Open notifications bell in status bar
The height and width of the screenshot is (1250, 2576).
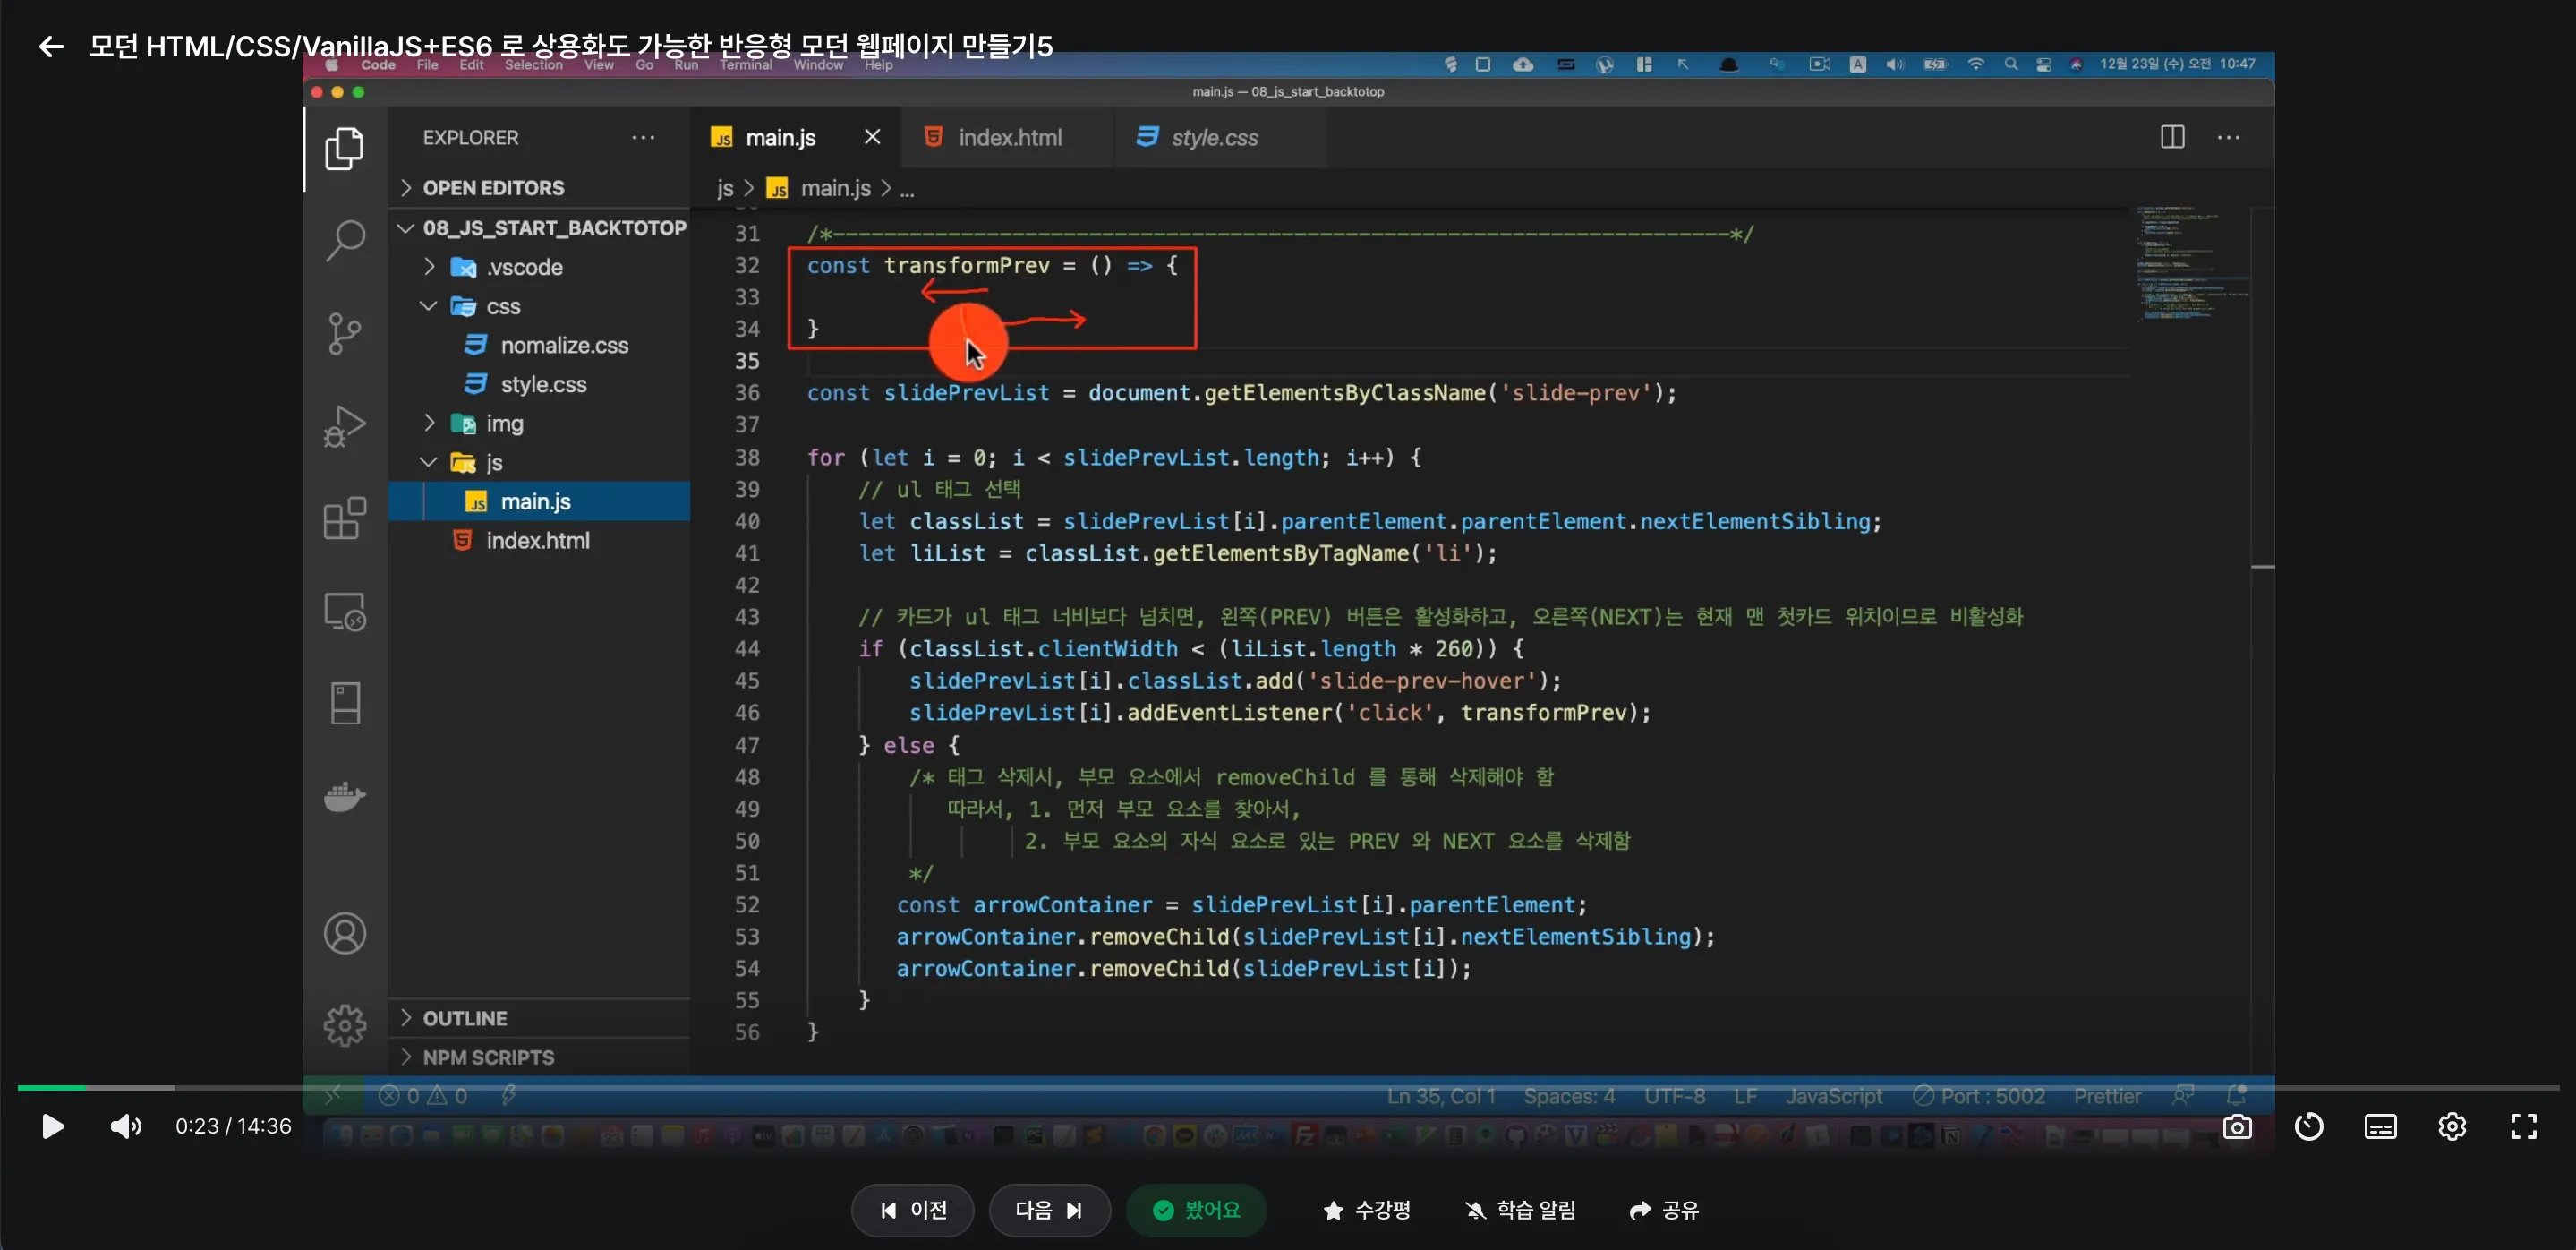tap(2237, 1096)
